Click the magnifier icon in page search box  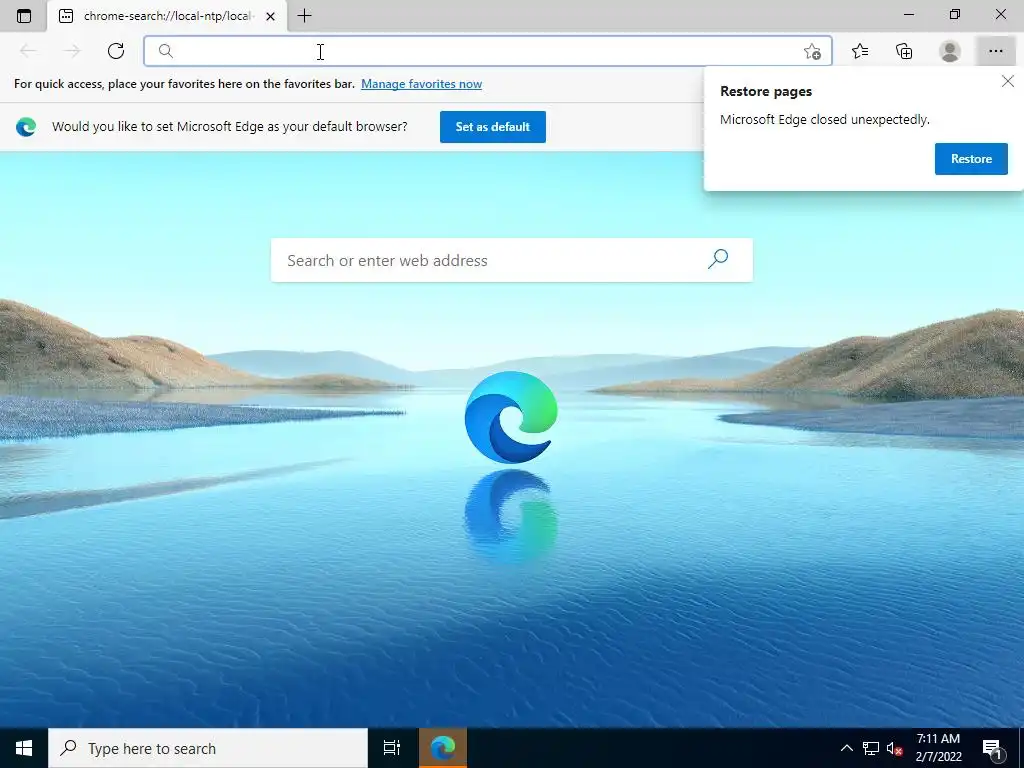coord(718,259)
